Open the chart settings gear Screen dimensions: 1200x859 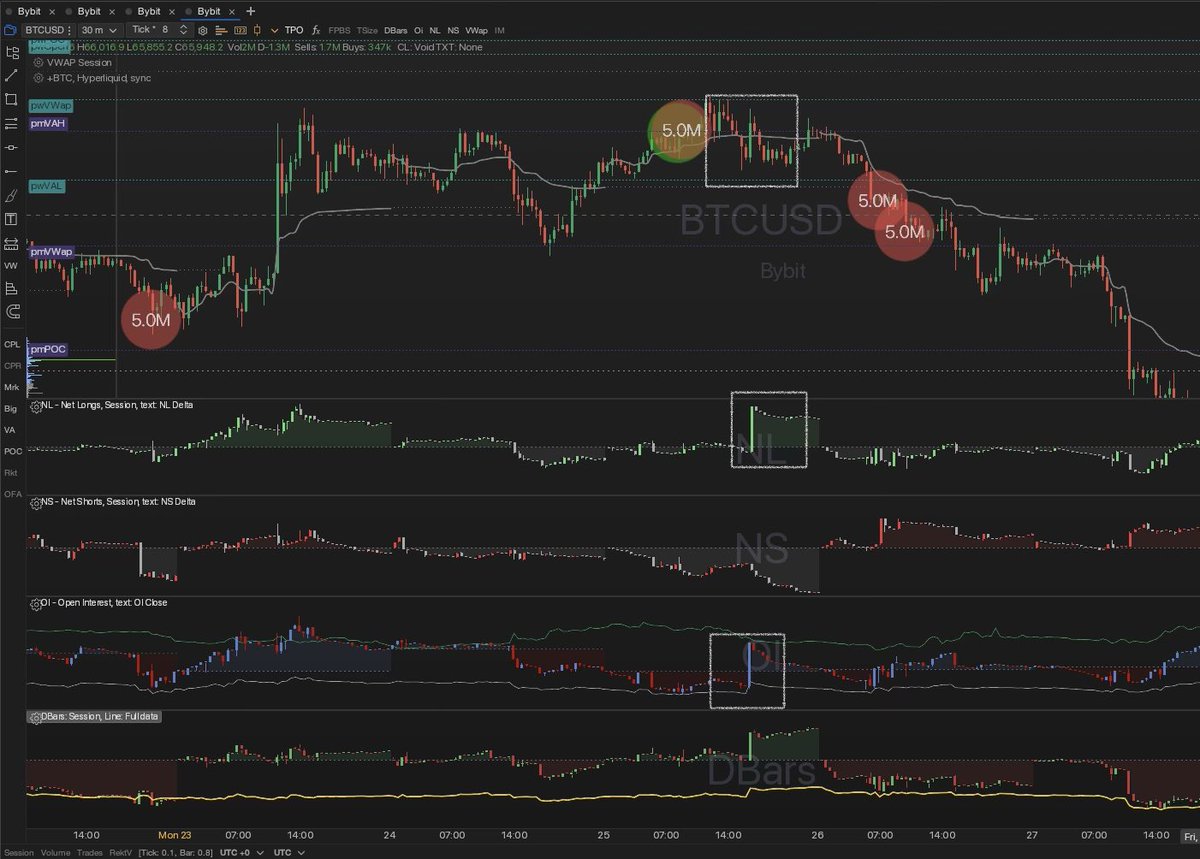(202, 29)
